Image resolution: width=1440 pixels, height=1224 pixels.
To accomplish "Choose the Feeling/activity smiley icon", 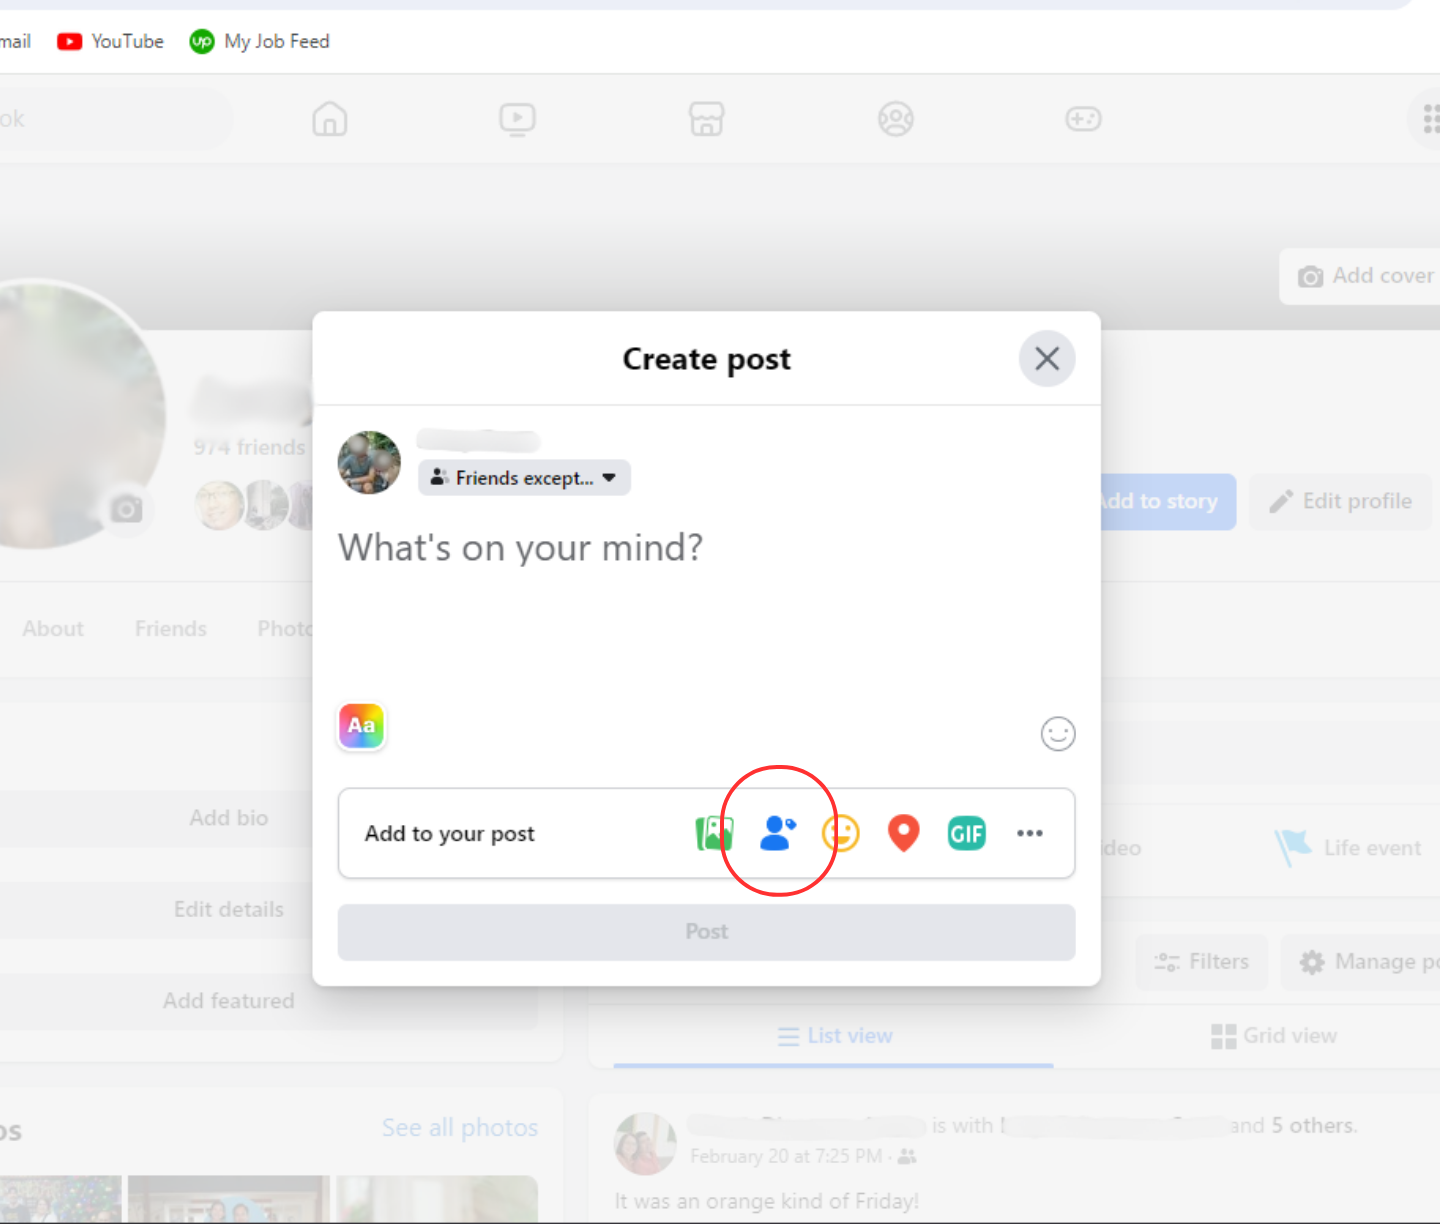I will coord(841,833).
